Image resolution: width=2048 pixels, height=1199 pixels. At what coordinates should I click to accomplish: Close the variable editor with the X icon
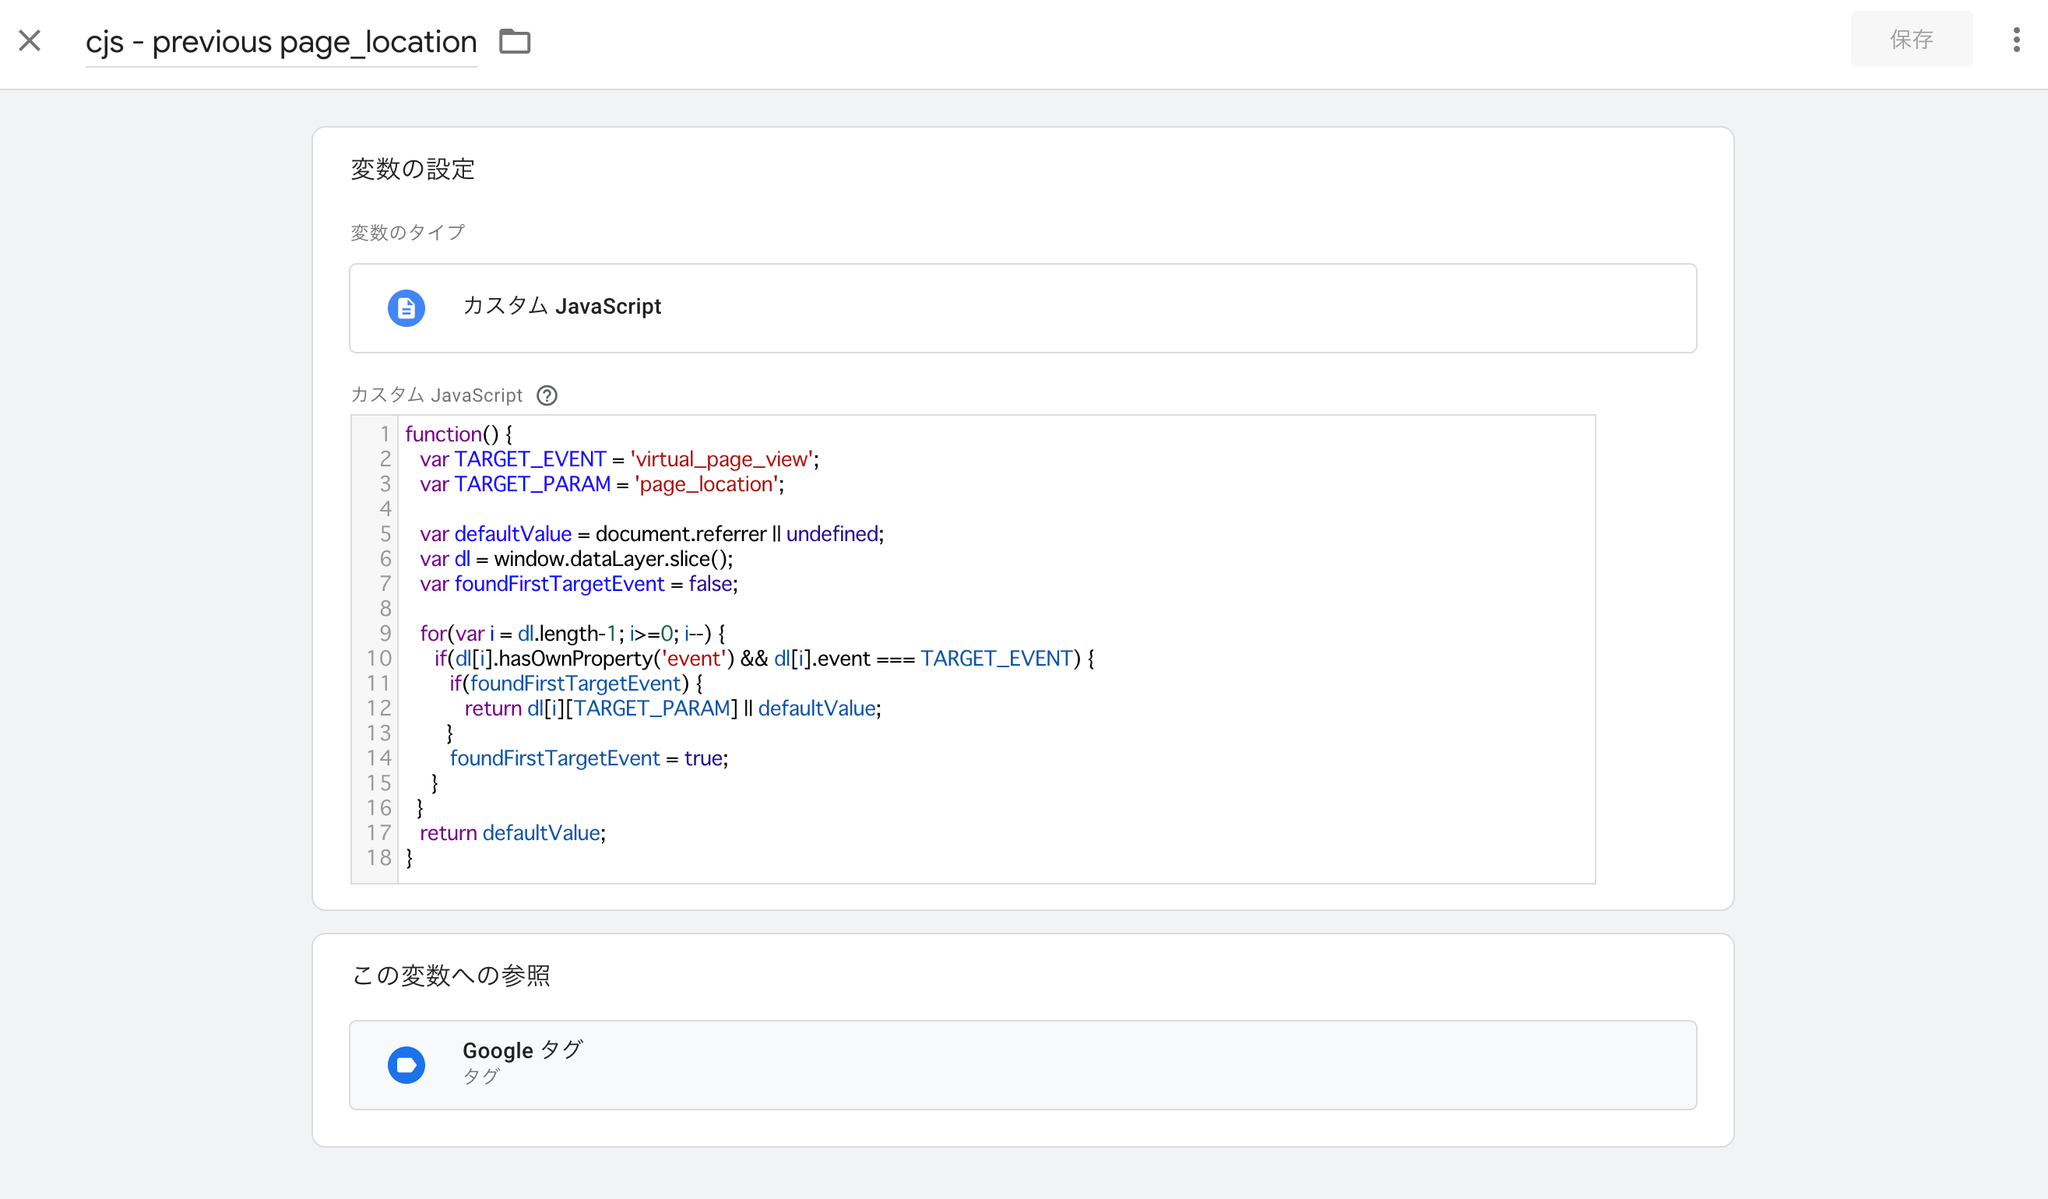point(30,41)
